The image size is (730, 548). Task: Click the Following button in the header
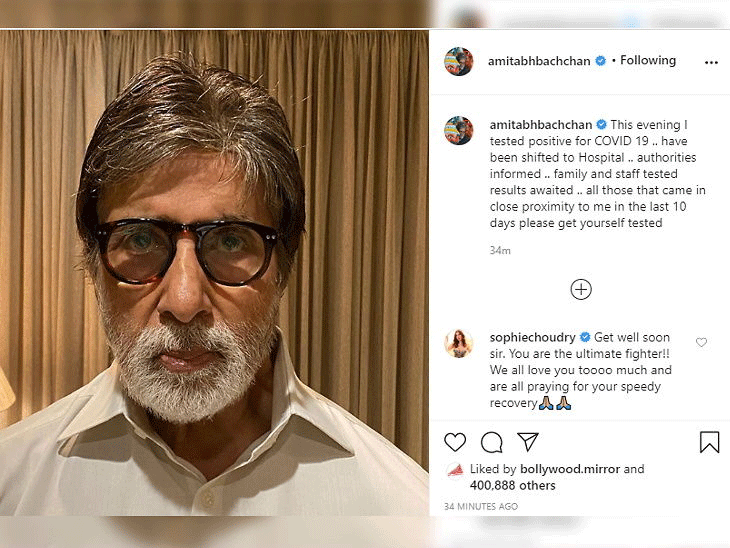coord(648,60)
